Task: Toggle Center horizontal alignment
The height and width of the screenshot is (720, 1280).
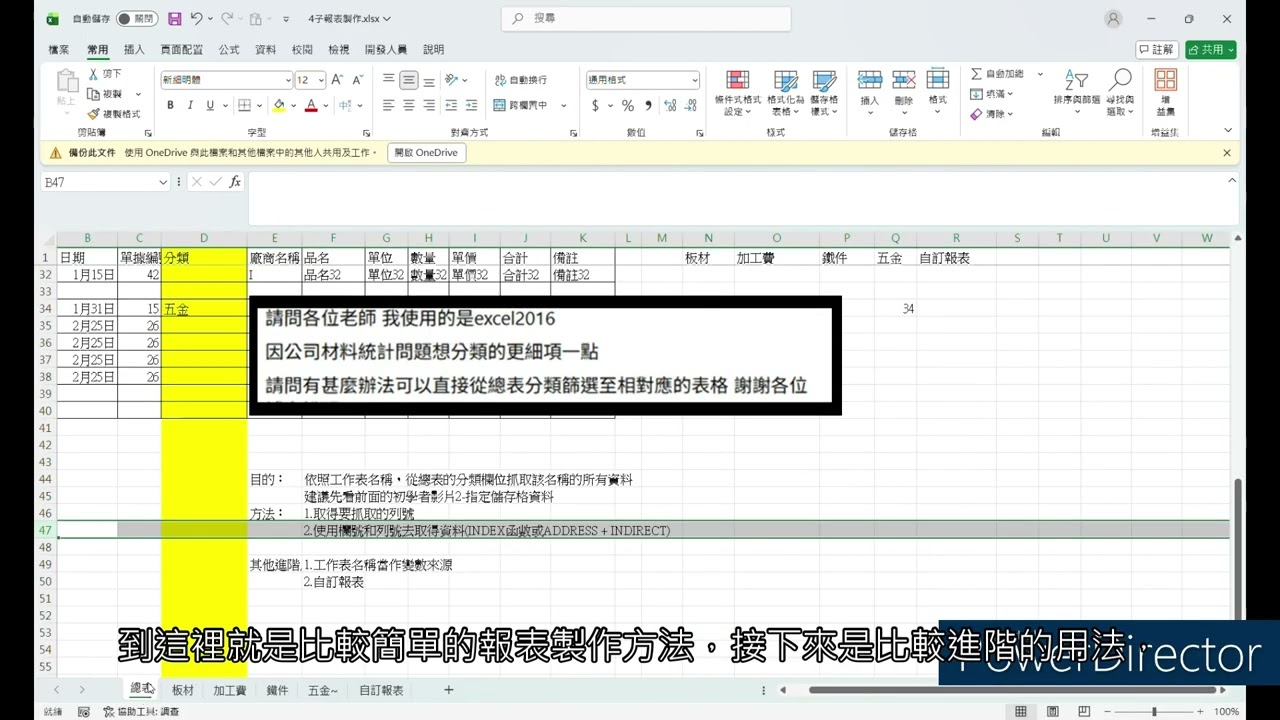Action: [x=409, y=105]
